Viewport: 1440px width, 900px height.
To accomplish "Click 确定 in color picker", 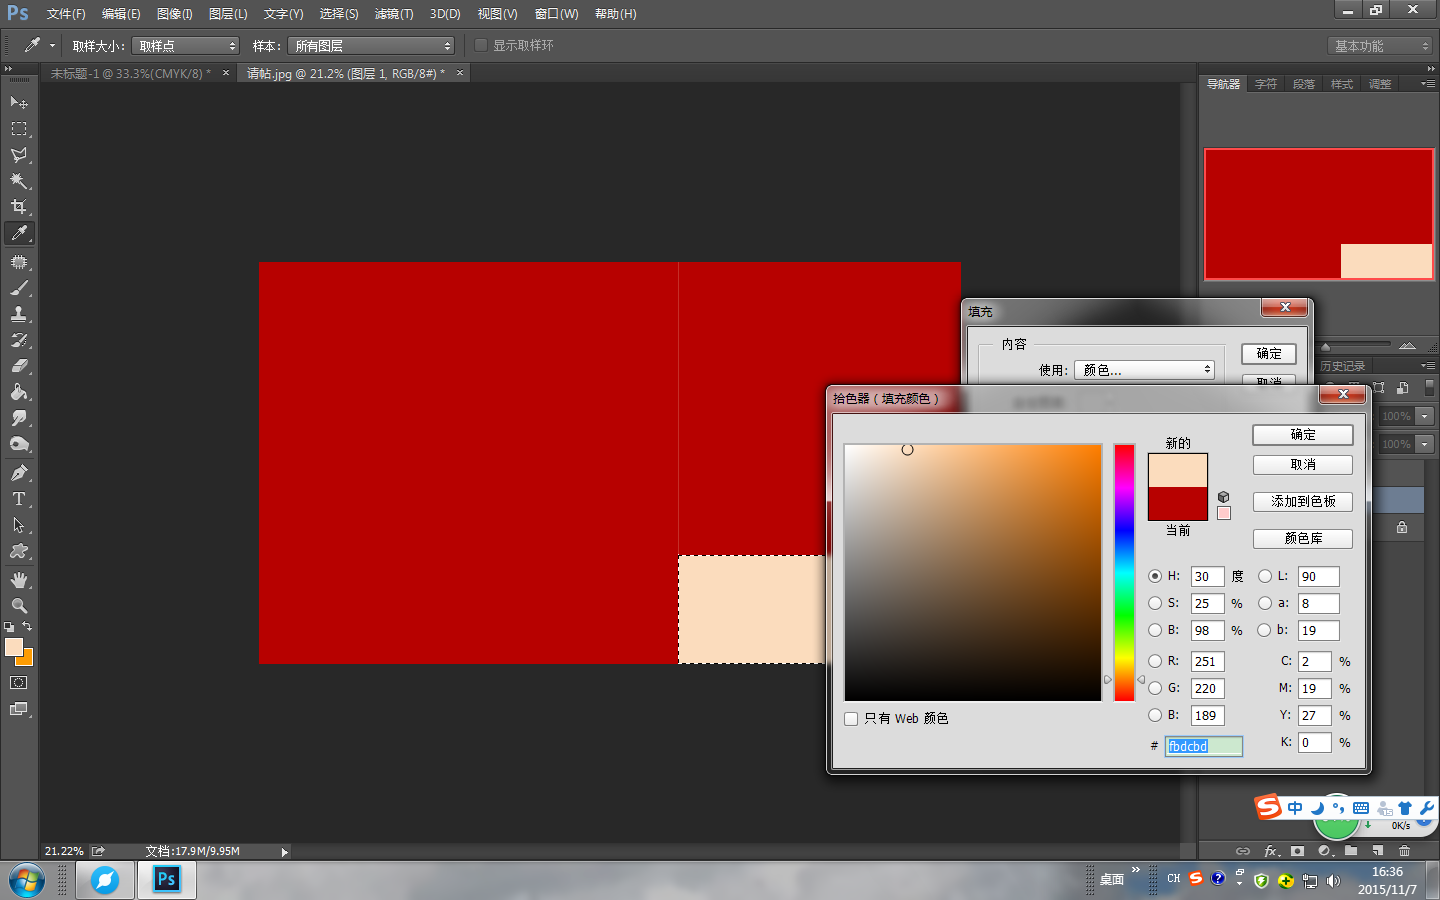I will pyautogui.click(x=1303, y=435).
